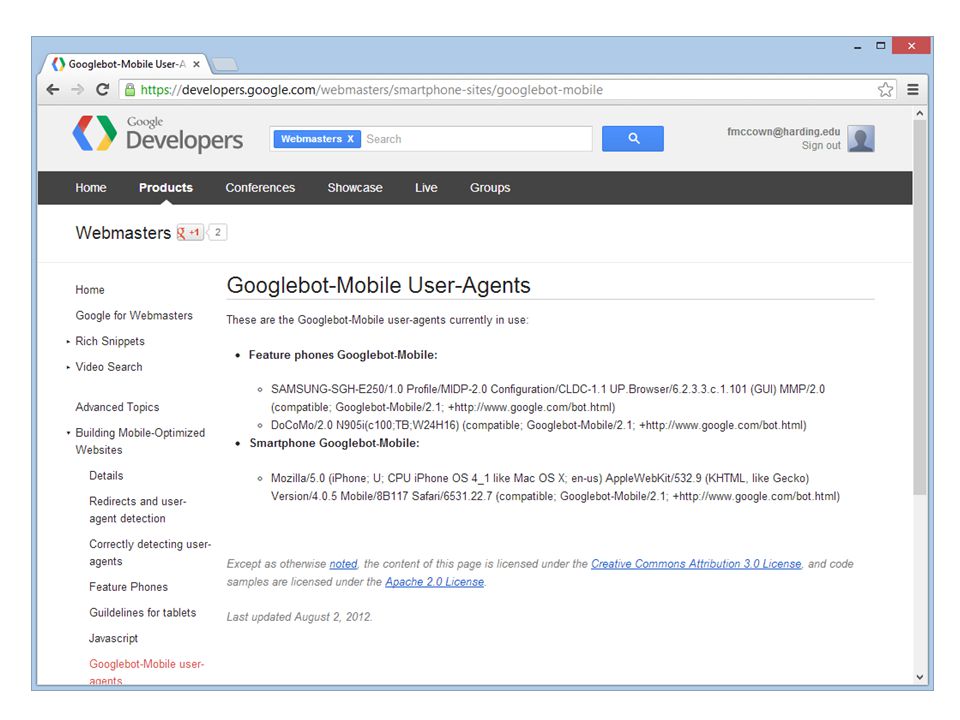Open the Javascript sidebar link
Image resolution: width=960 pixels, height=720 pixels.
tap(113, 638)
